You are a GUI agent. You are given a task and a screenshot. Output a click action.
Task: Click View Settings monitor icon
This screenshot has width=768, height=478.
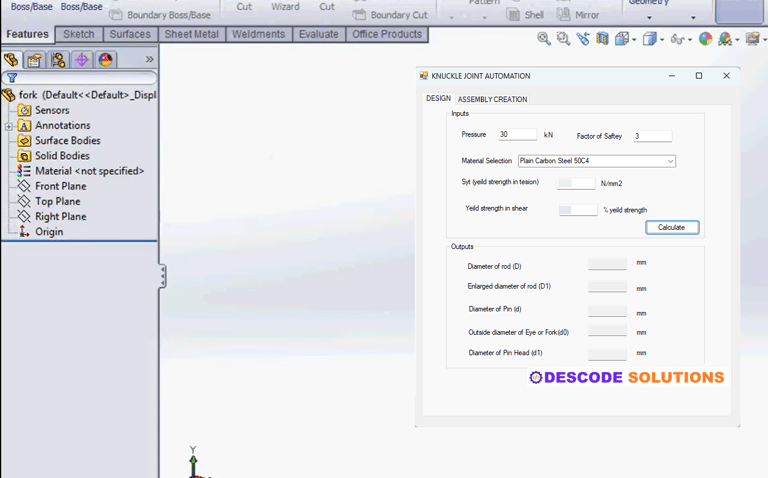pyautogui.click(x=752, y=39)
